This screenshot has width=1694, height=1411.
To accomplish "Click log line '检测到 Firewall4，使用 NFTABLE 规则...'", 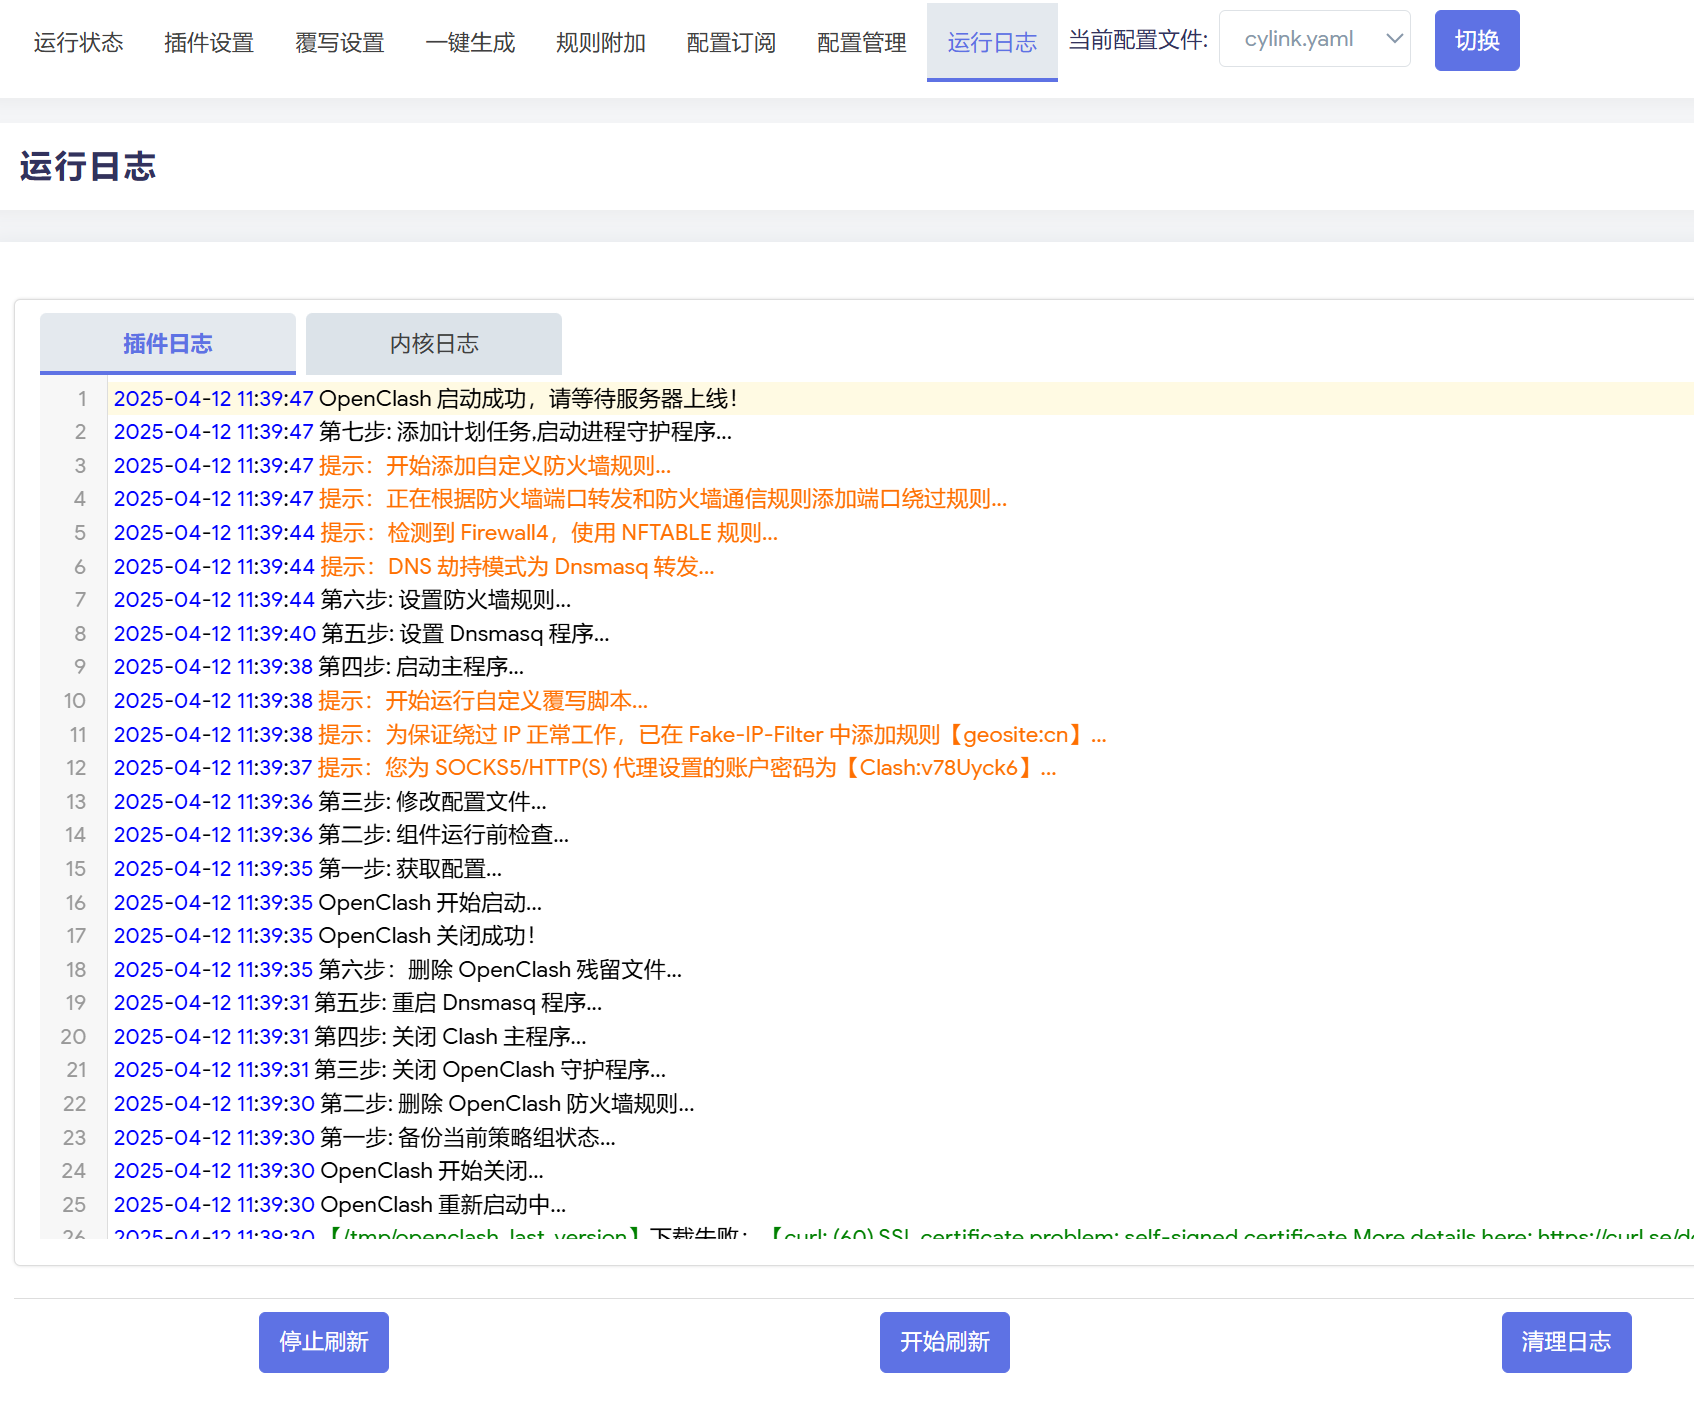I will 446,533.
